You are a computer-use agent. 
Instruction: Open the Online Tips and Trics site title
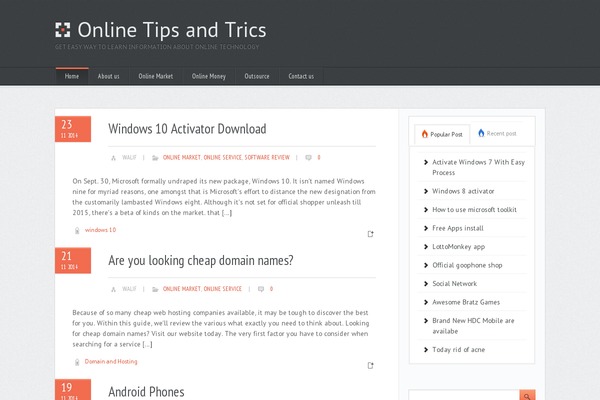[x=172, y=30]
